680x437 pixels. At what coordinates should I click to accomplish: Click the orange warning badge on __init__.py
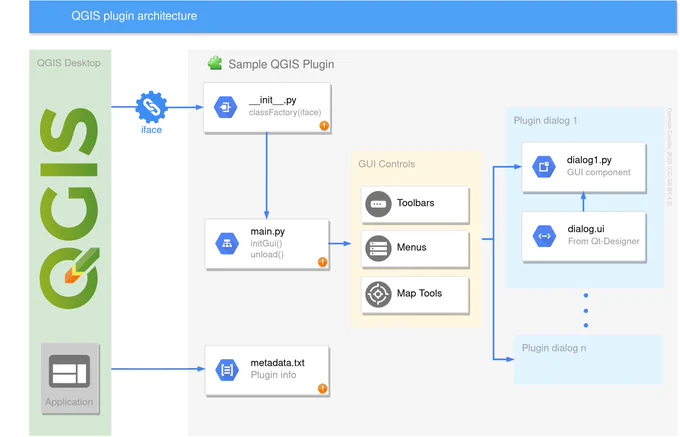pyautogui.click(x=324, y=126)
